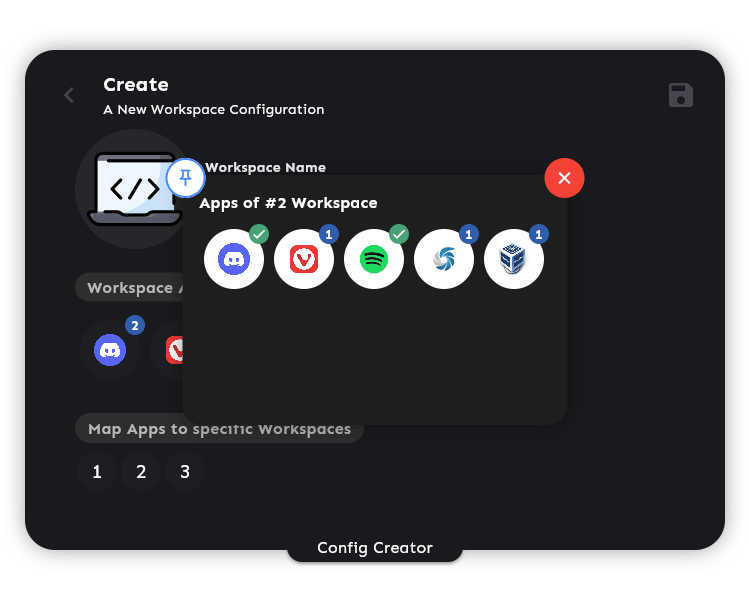Open workspace 3 app mapping
Screen dimensions: 750x600
click(x=185, y=472)
